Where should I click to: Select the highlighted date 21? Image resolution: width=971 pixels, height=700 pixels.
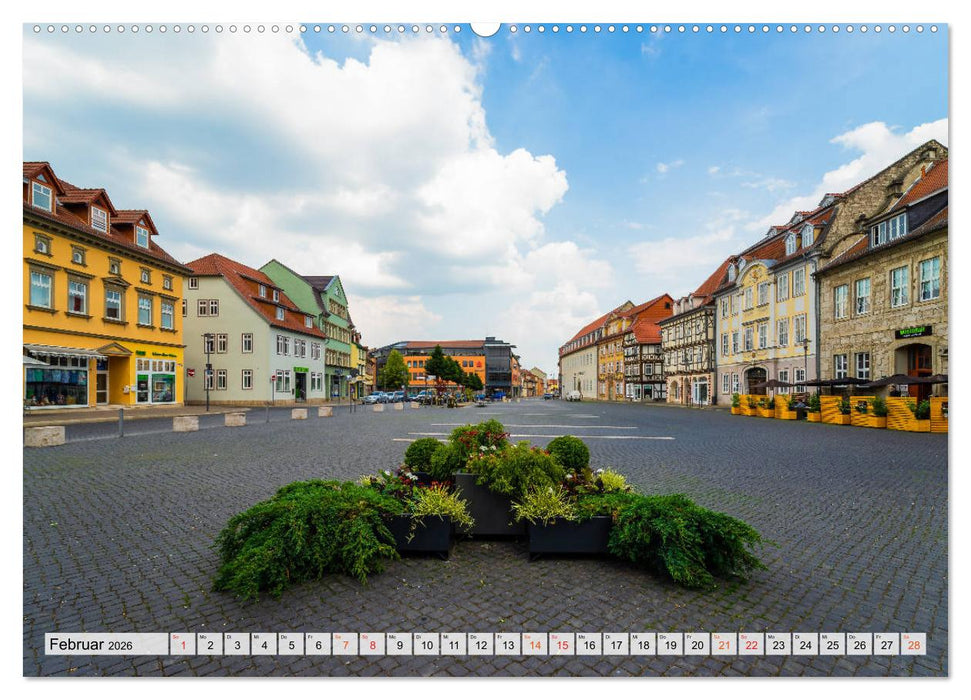click(722, 646)
